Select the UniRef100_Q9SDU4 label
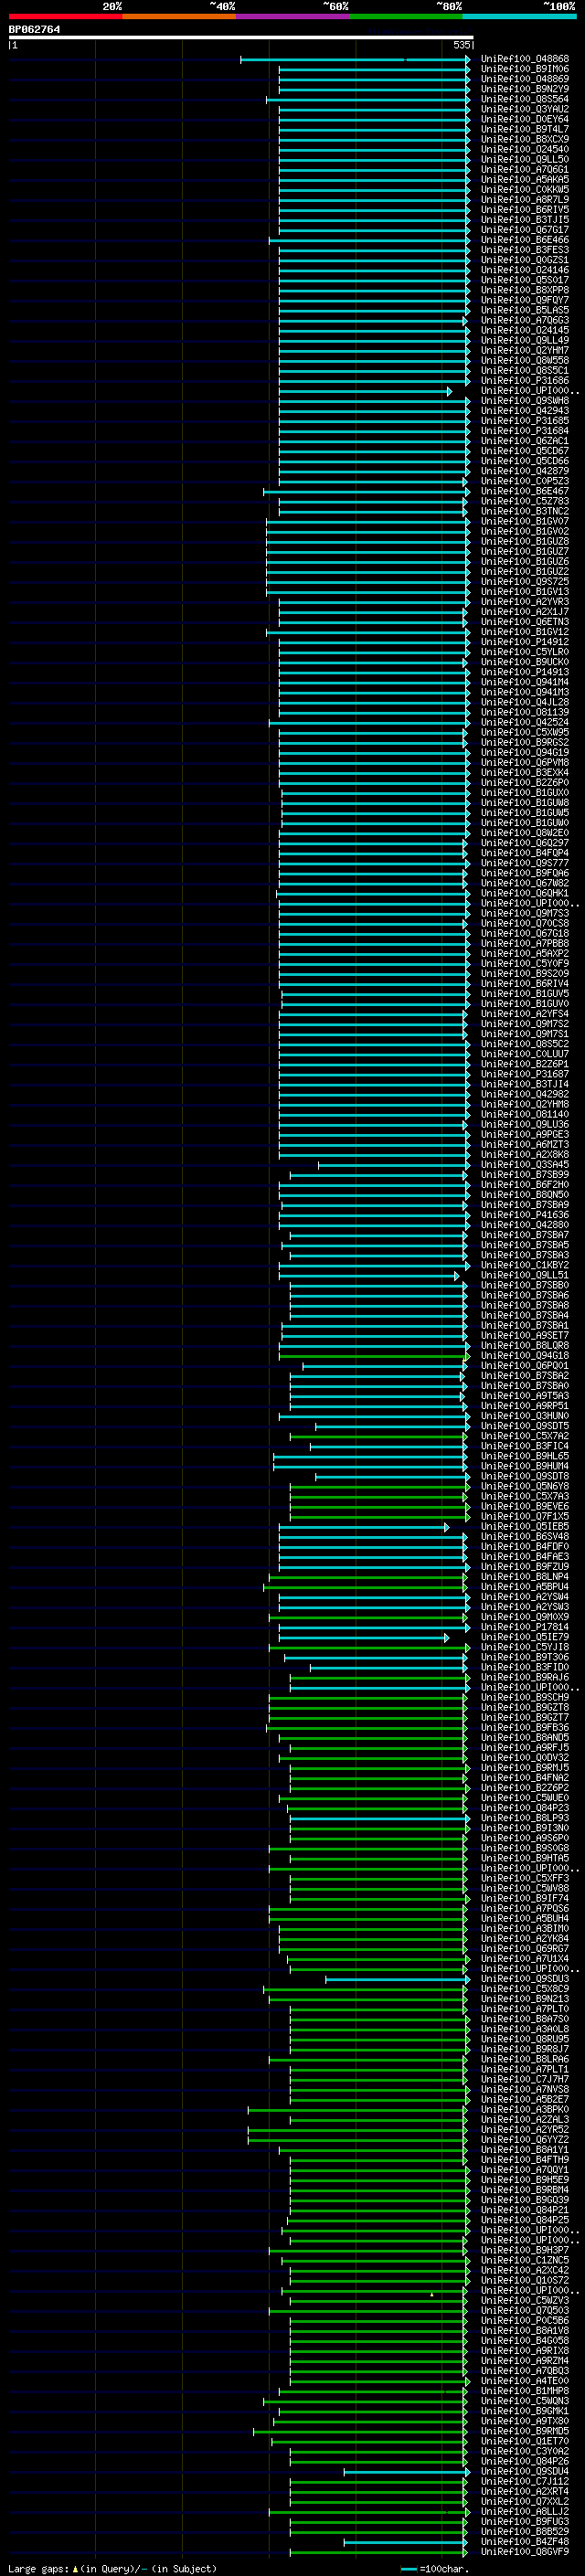This screenshot has height=2576, width=585. 524,2471
